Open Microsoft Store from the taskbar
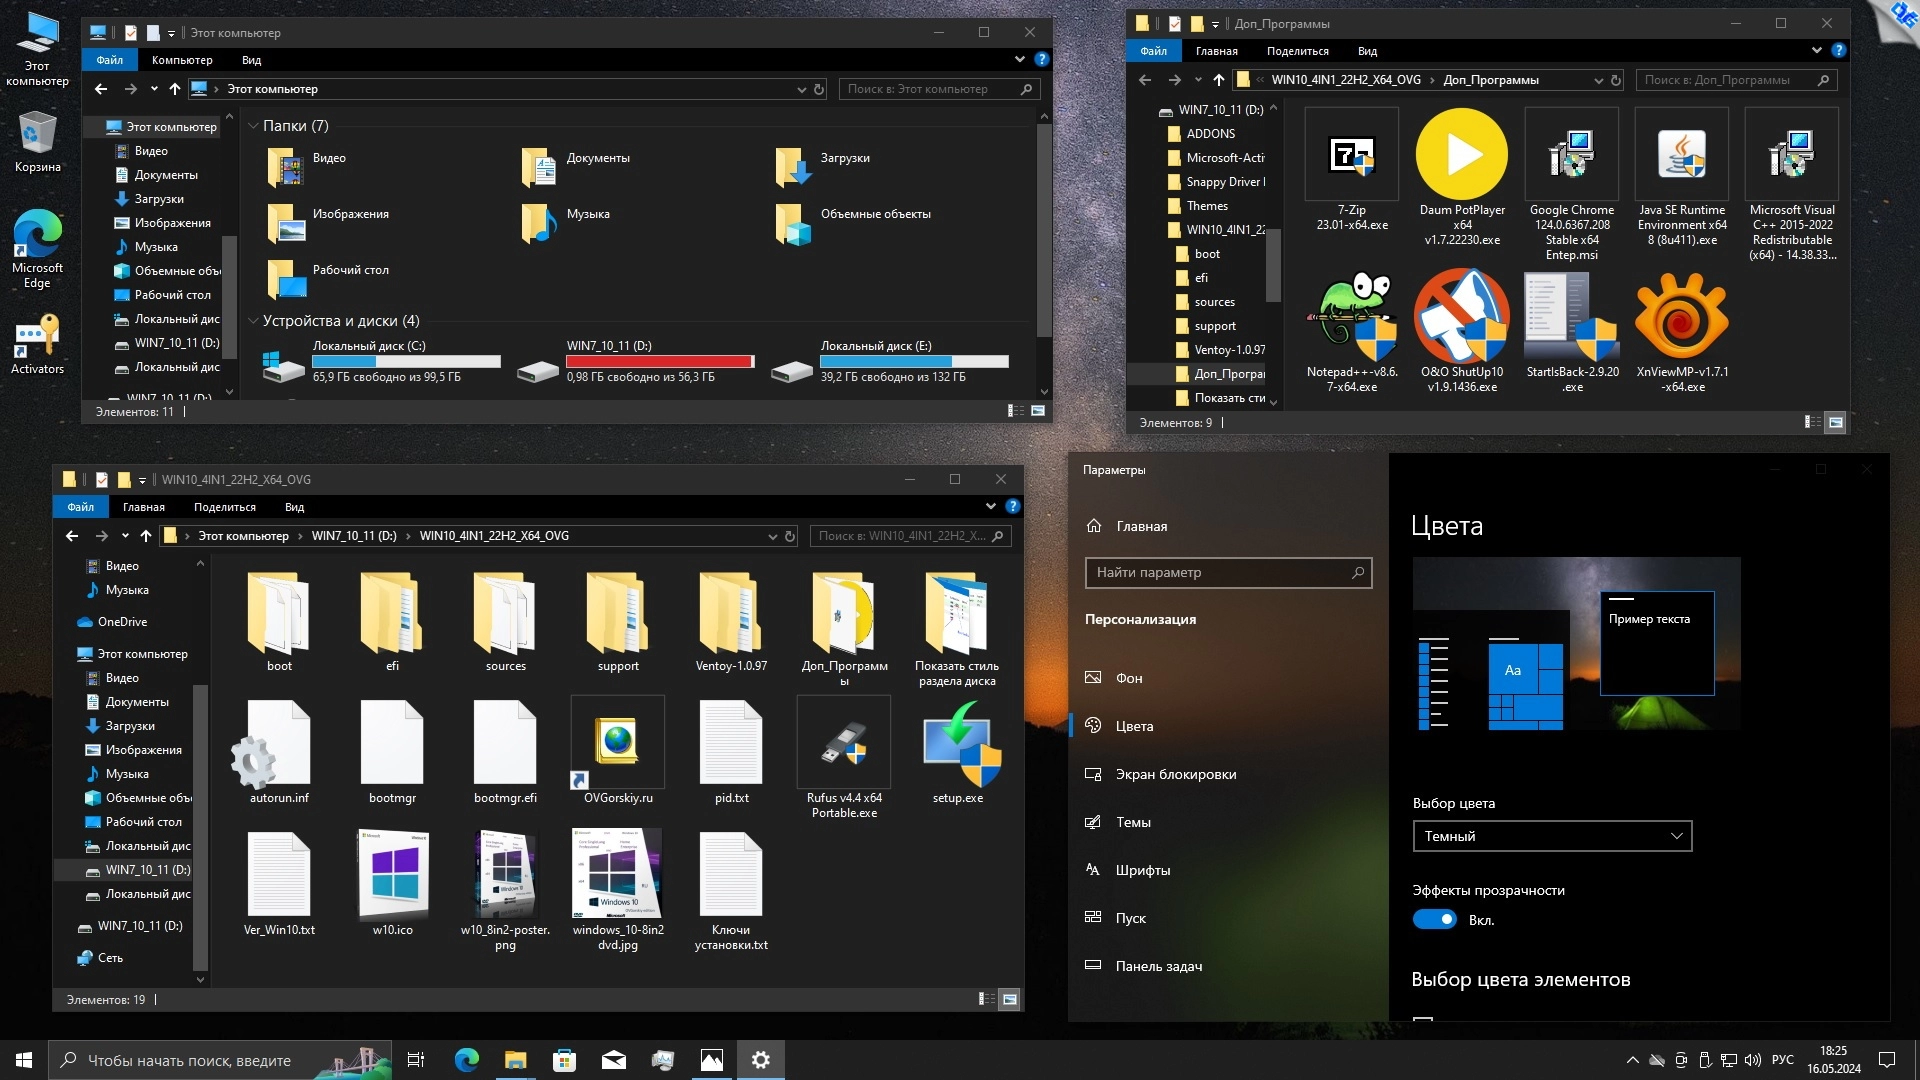Screen dimensions: 1920x1080 pos(564,1060)
